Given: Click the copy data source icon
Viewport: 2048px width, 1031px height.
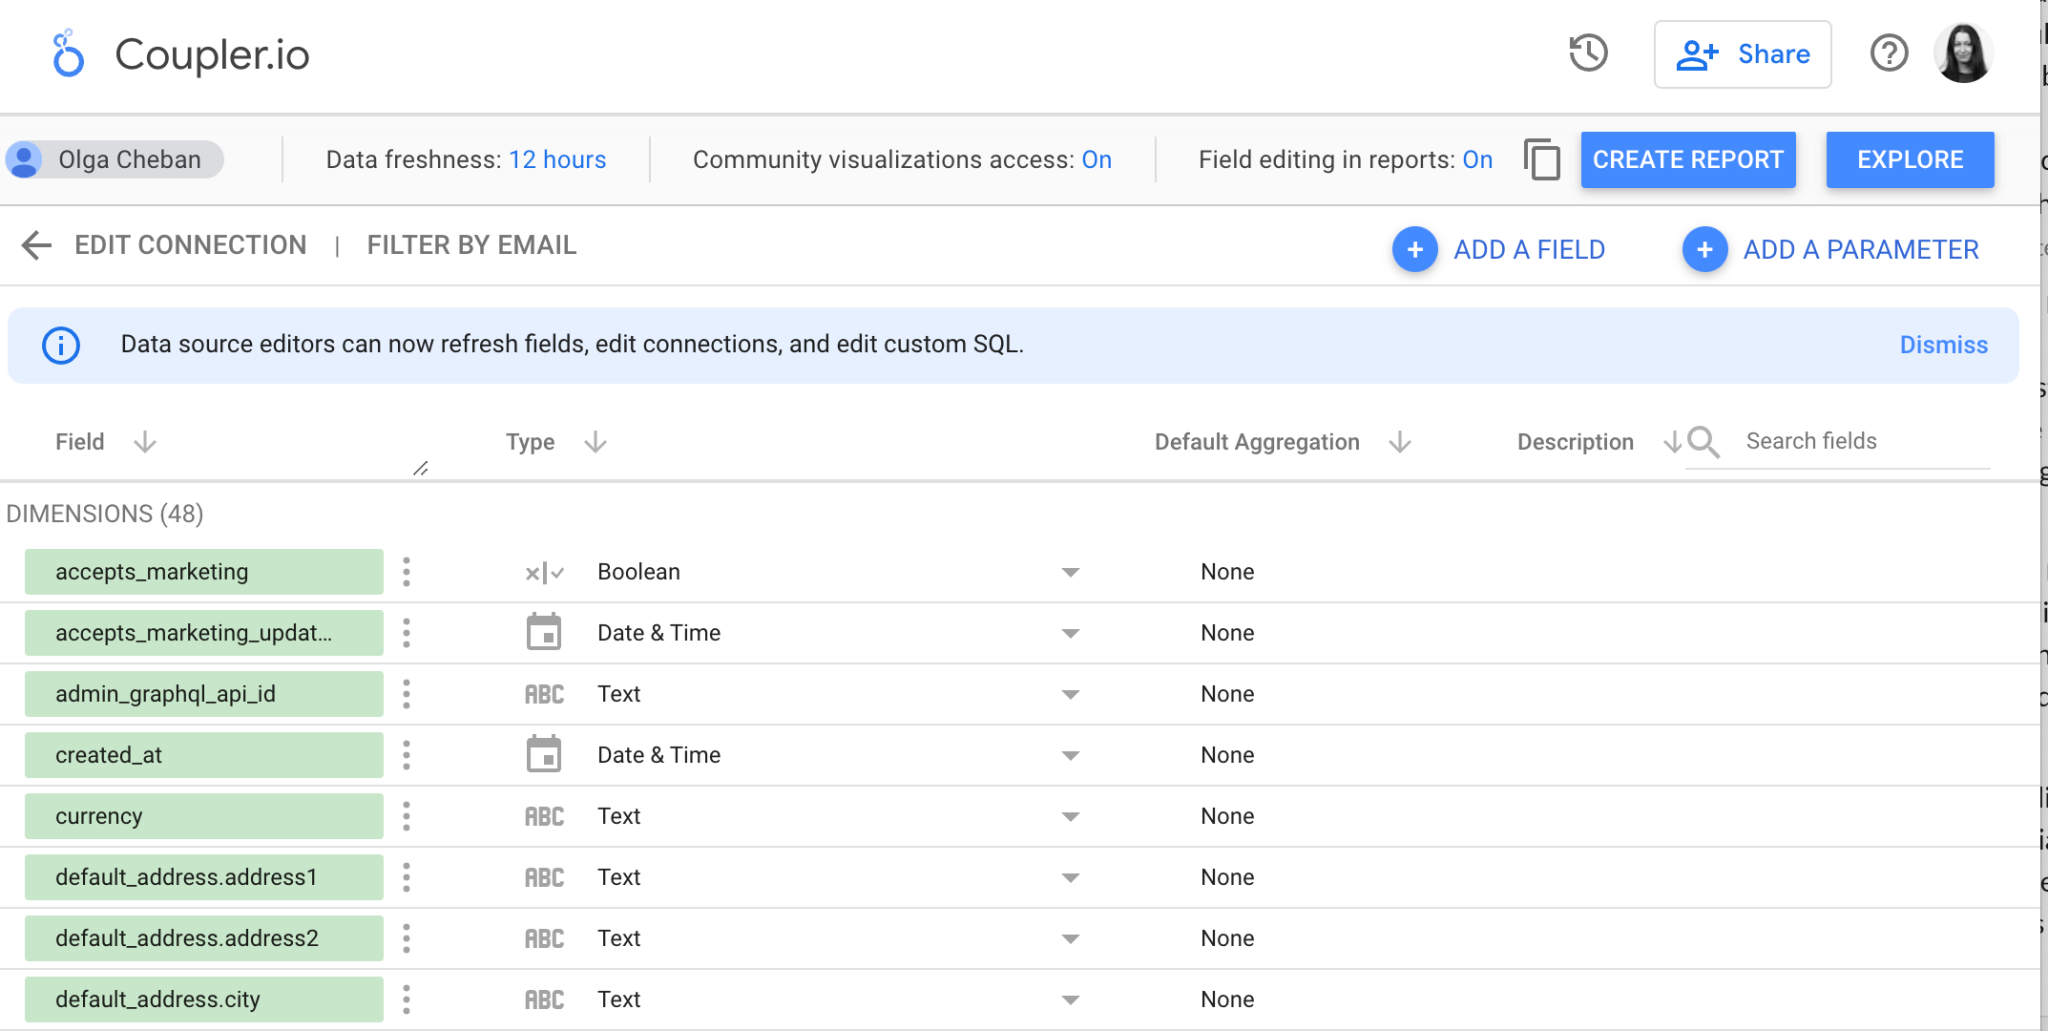Looking at the screenshot, I should point(1541,160).
